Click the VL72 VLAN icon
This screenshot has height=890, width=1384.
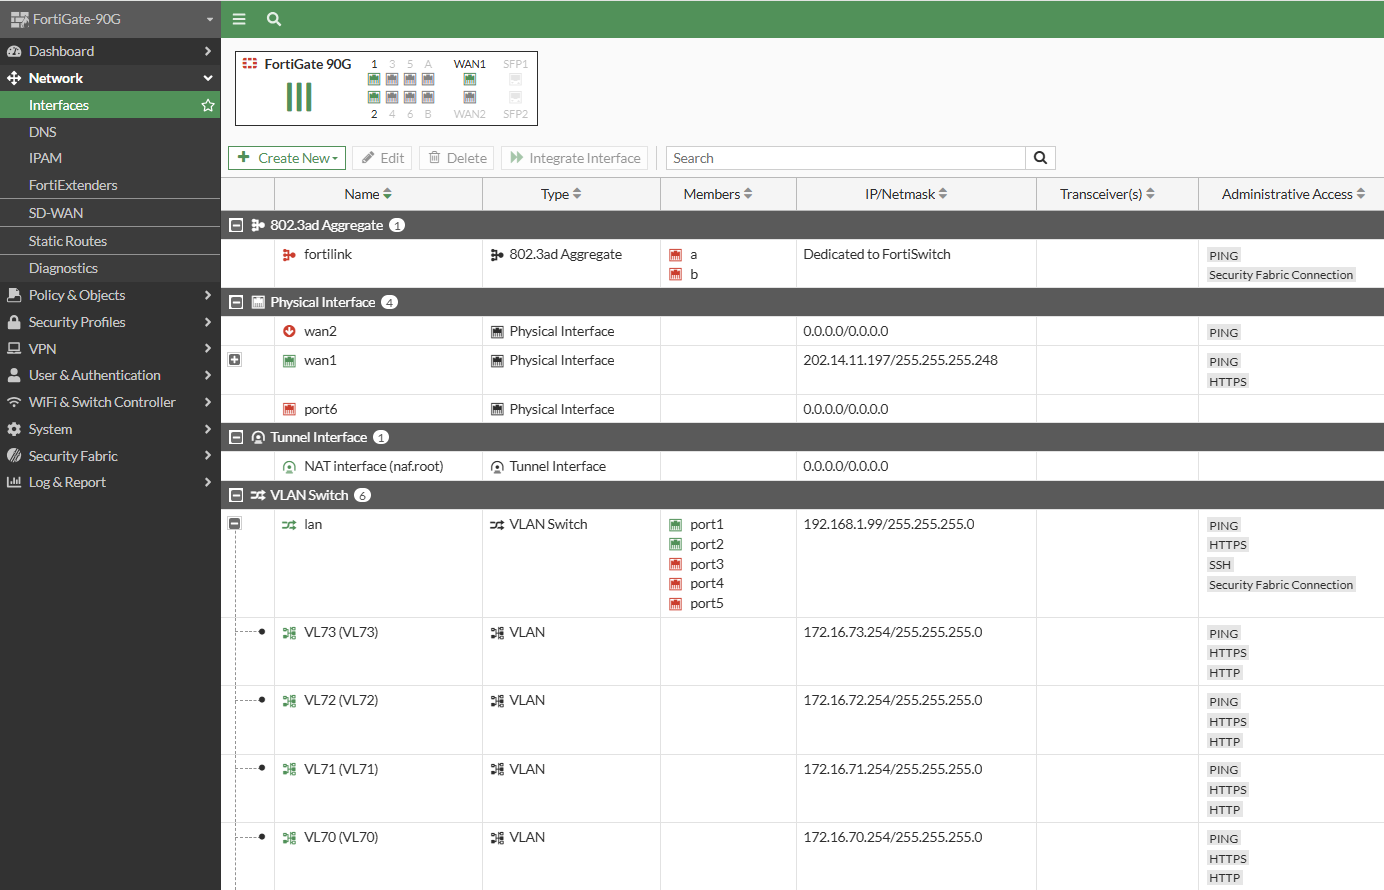[x=289, y=701]
